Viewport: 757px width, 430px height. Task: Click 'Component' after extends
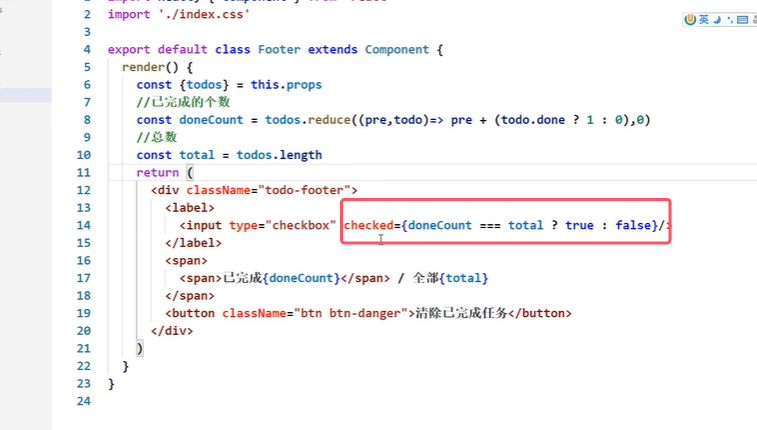pyautogui.click(x=397, y=50)
